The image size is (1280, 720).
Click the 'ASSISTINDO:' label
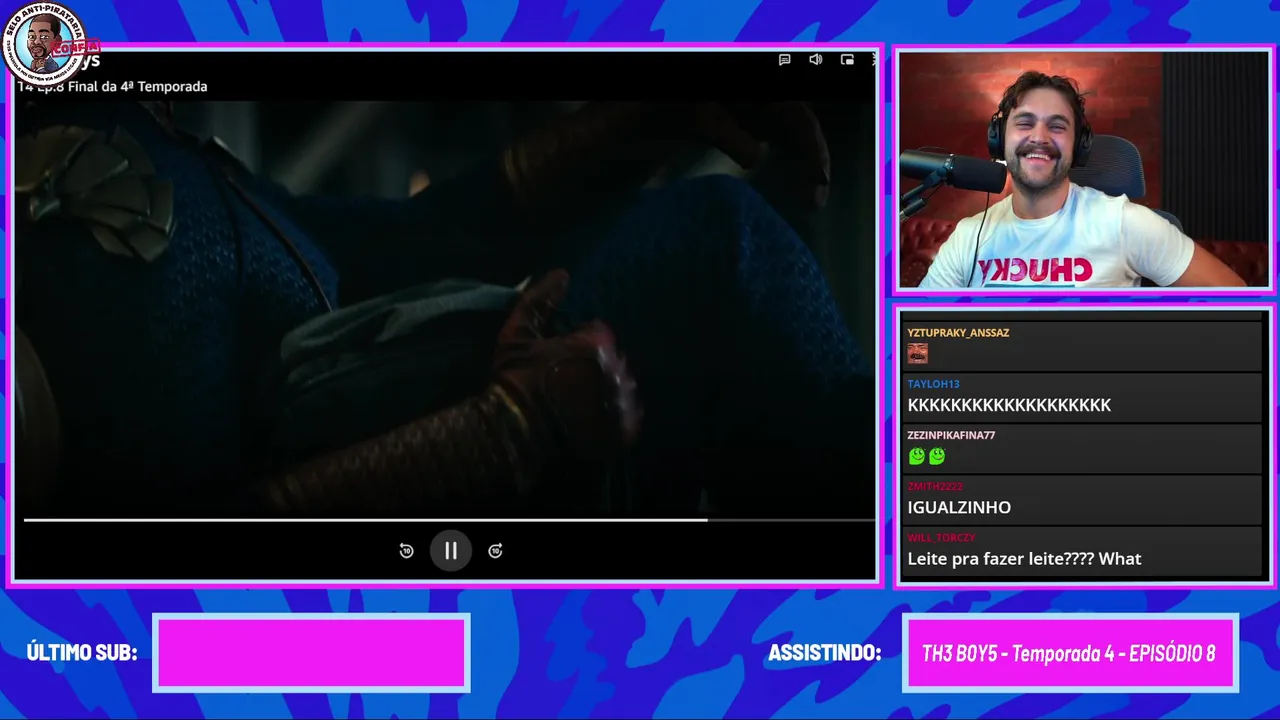824,653
